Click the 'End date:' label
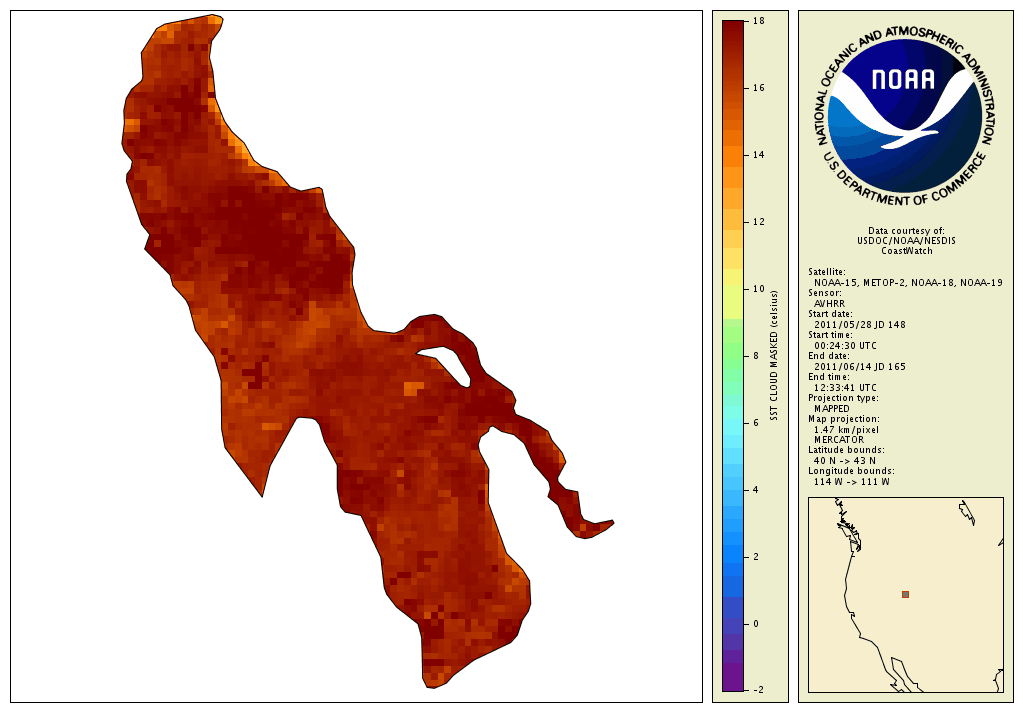 click(828, 356)
